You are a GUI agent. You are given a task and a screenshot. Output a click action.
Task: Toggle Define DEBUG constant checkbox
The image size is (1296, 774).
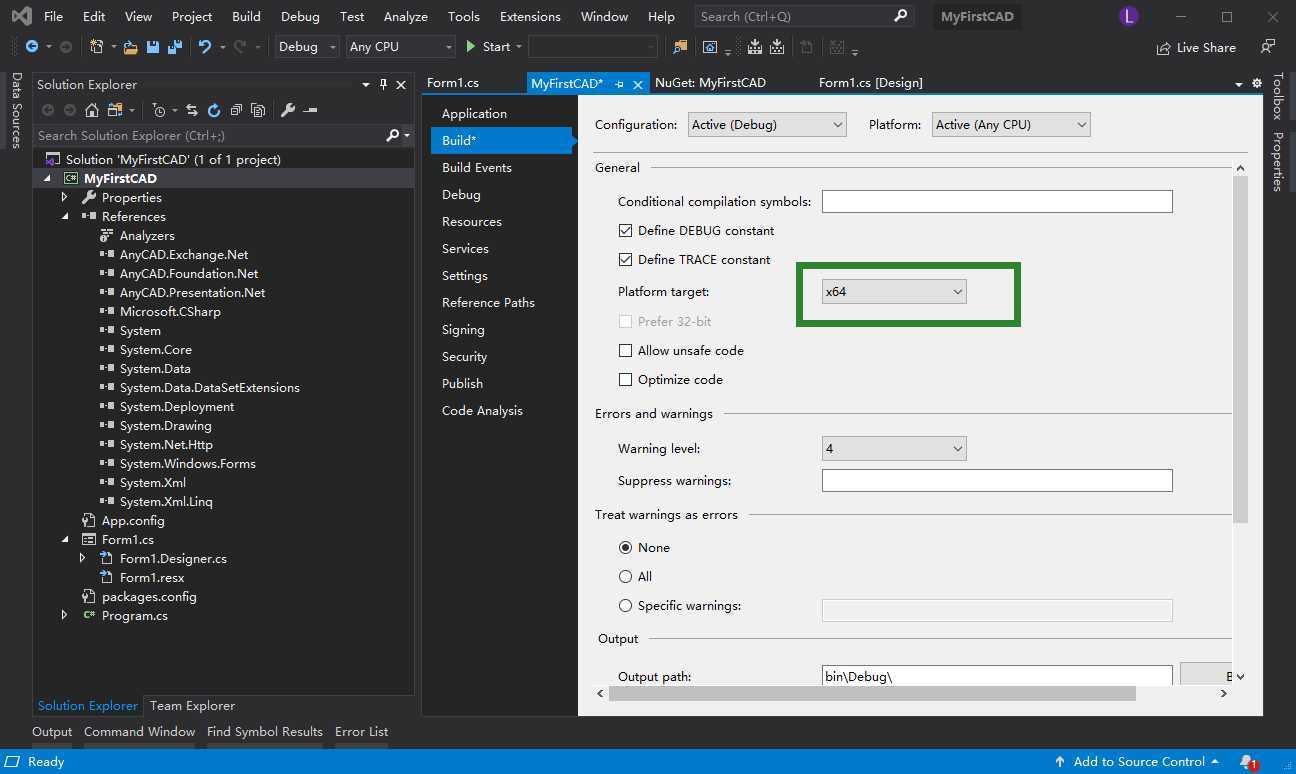[x=626, y=230]
